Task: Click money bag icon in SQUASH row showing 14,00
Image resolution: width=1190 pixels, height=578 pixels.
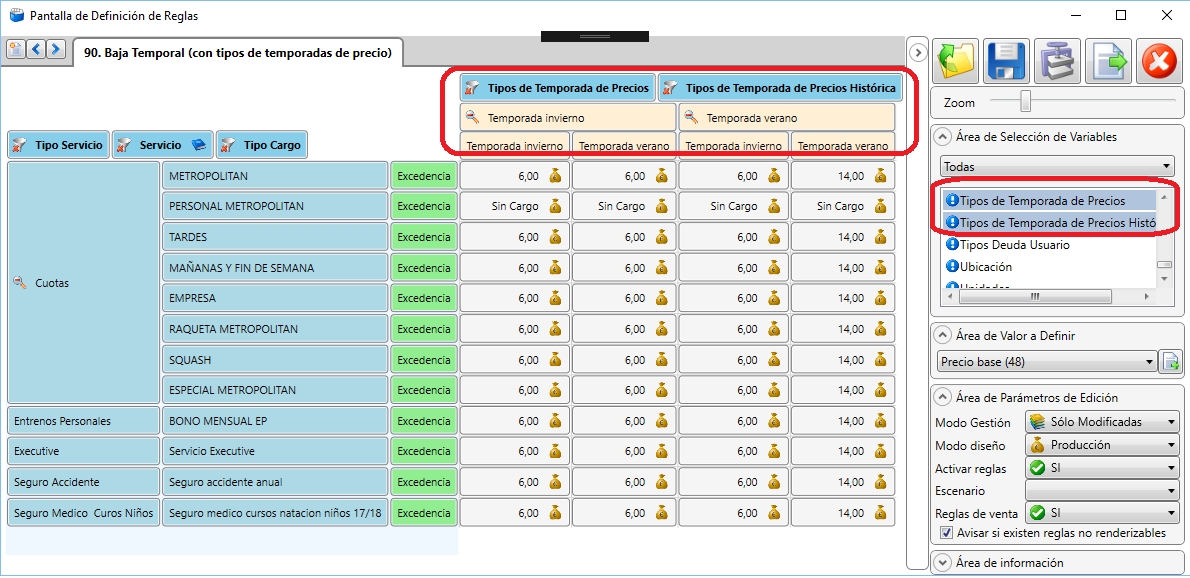Action: click(x=880, y=360)
